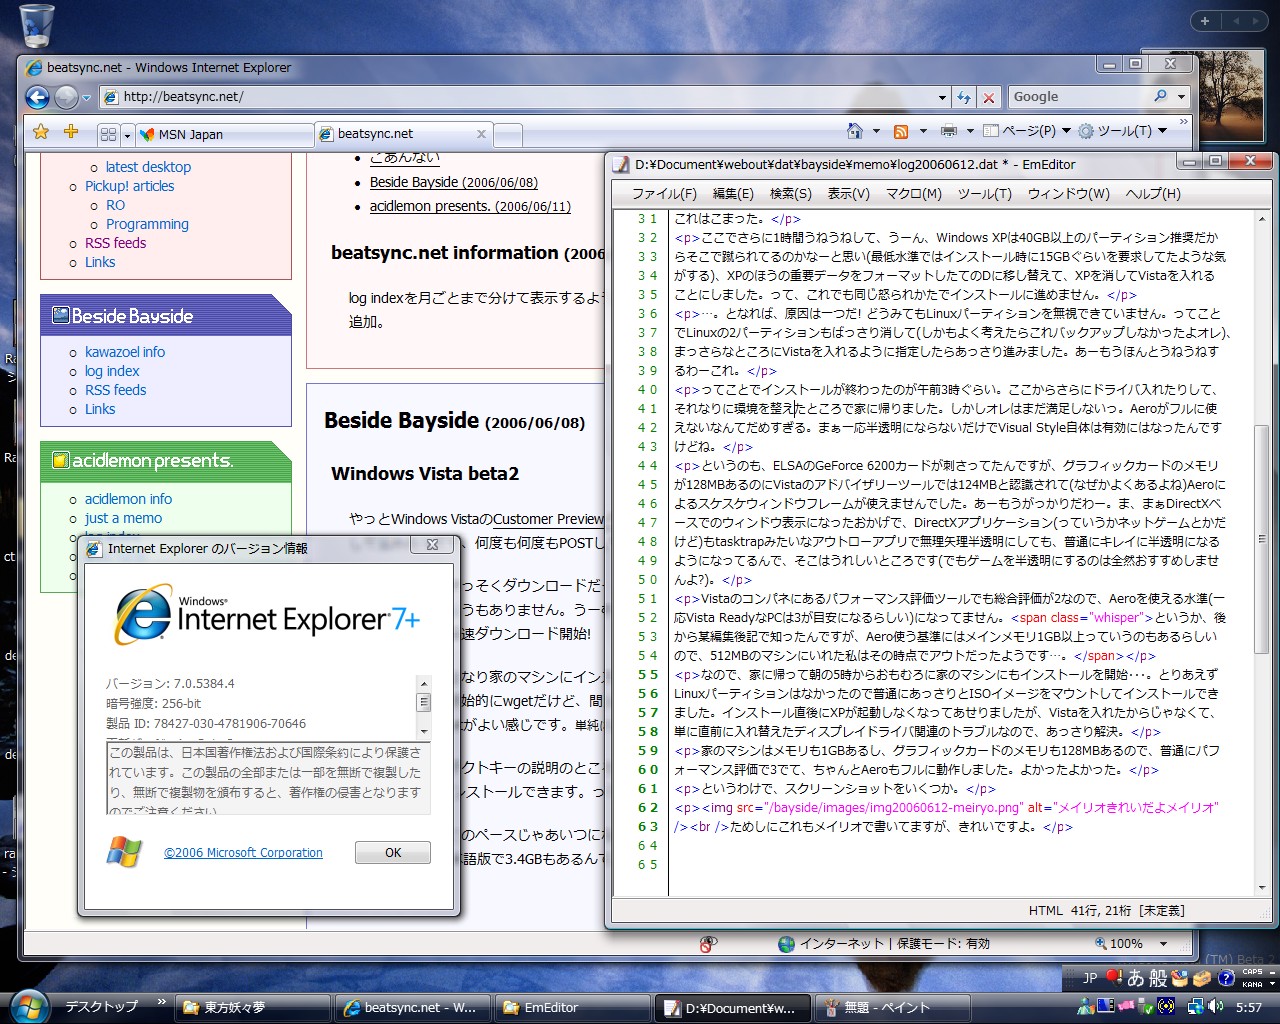The height and width of the screenshot is (1024, 1280).
Task: Toggle CAPS lock on the language bar
Action: coord(1252,972)
